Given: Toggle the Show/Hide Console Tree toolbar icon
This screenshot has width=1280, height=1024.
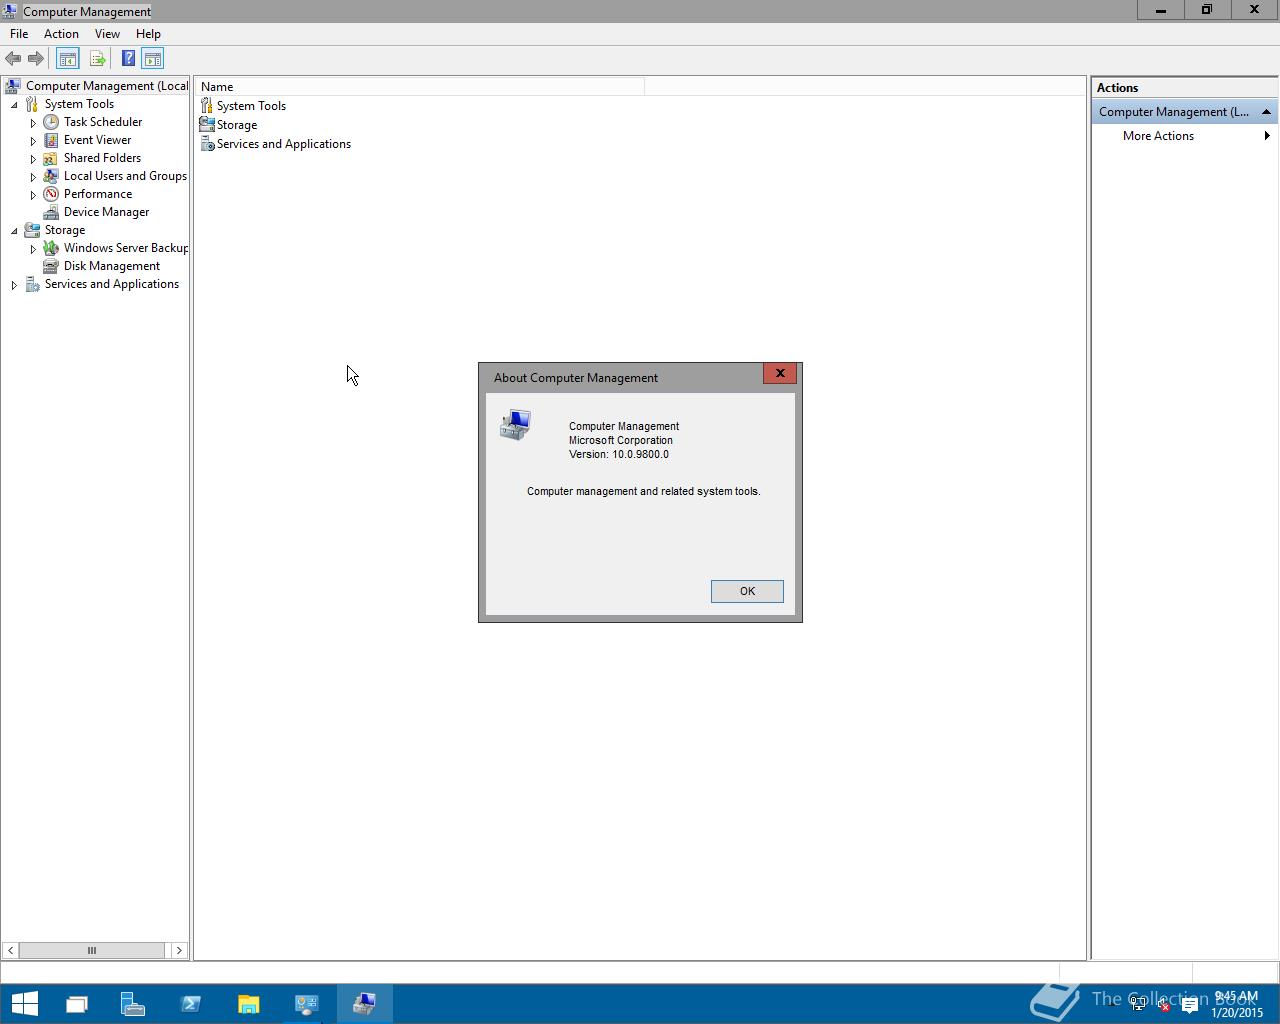Looking at the screenshot, I should coord(67,59).
